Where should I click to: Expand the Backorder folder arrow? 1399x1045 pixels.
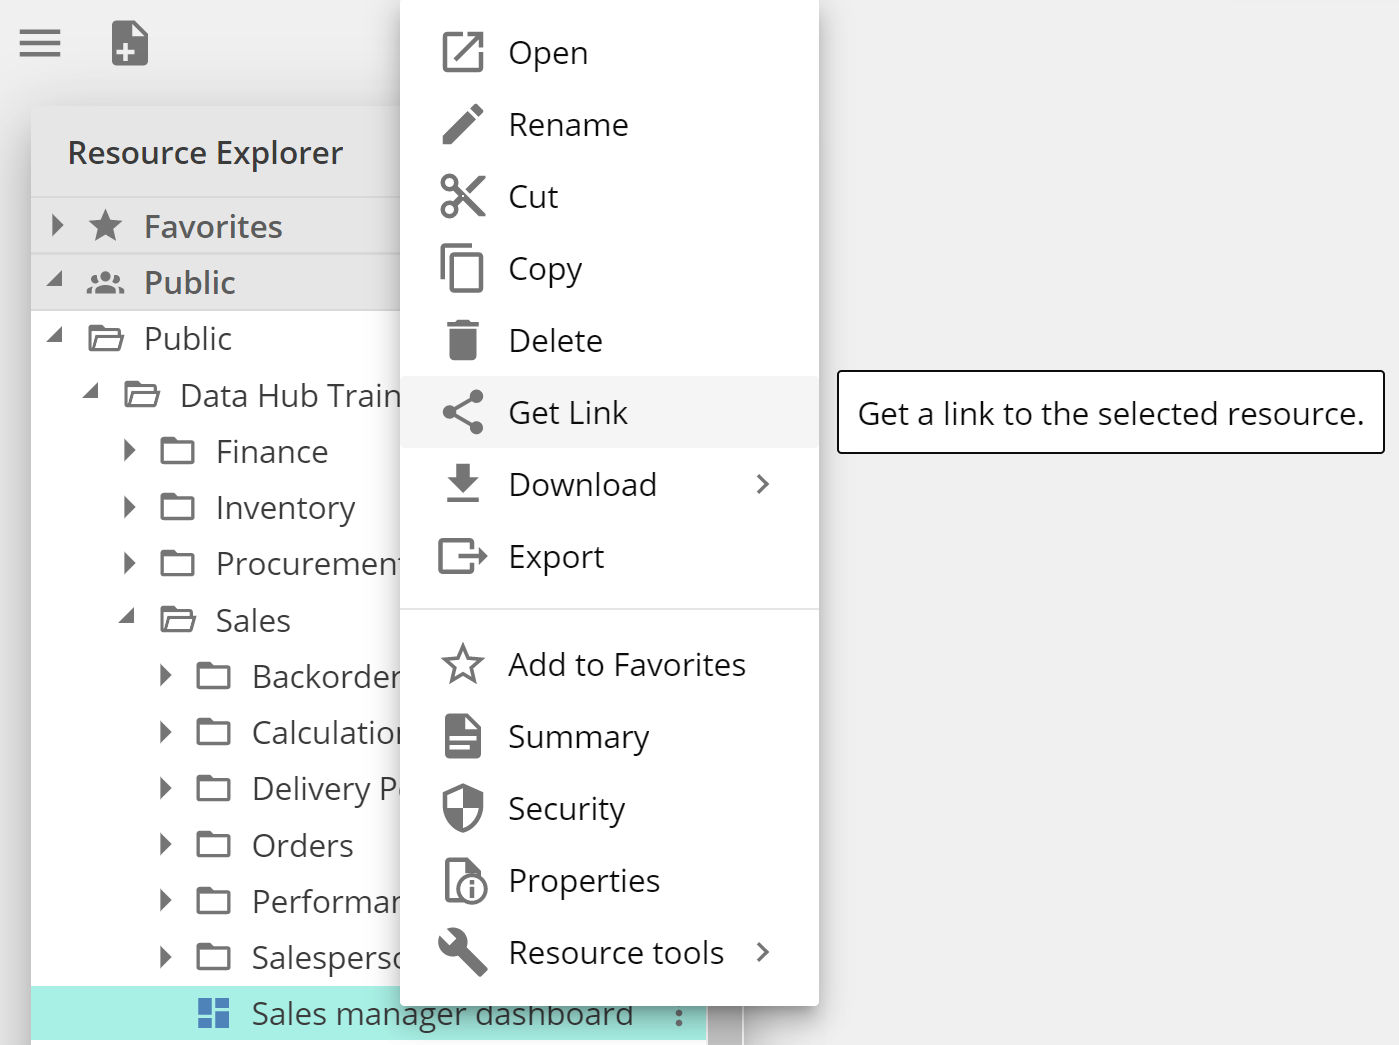tap(165, 676)
